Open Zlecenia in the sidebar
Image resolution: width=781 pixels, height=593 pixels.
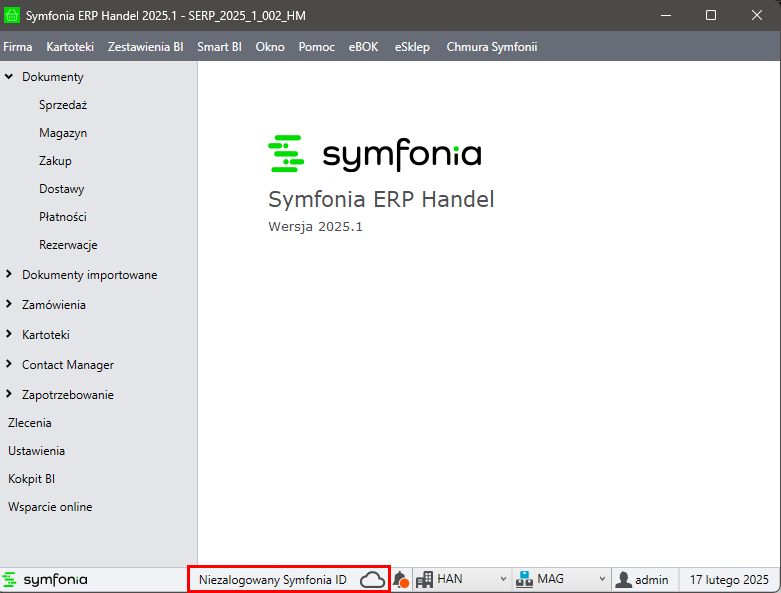point(30,423)
